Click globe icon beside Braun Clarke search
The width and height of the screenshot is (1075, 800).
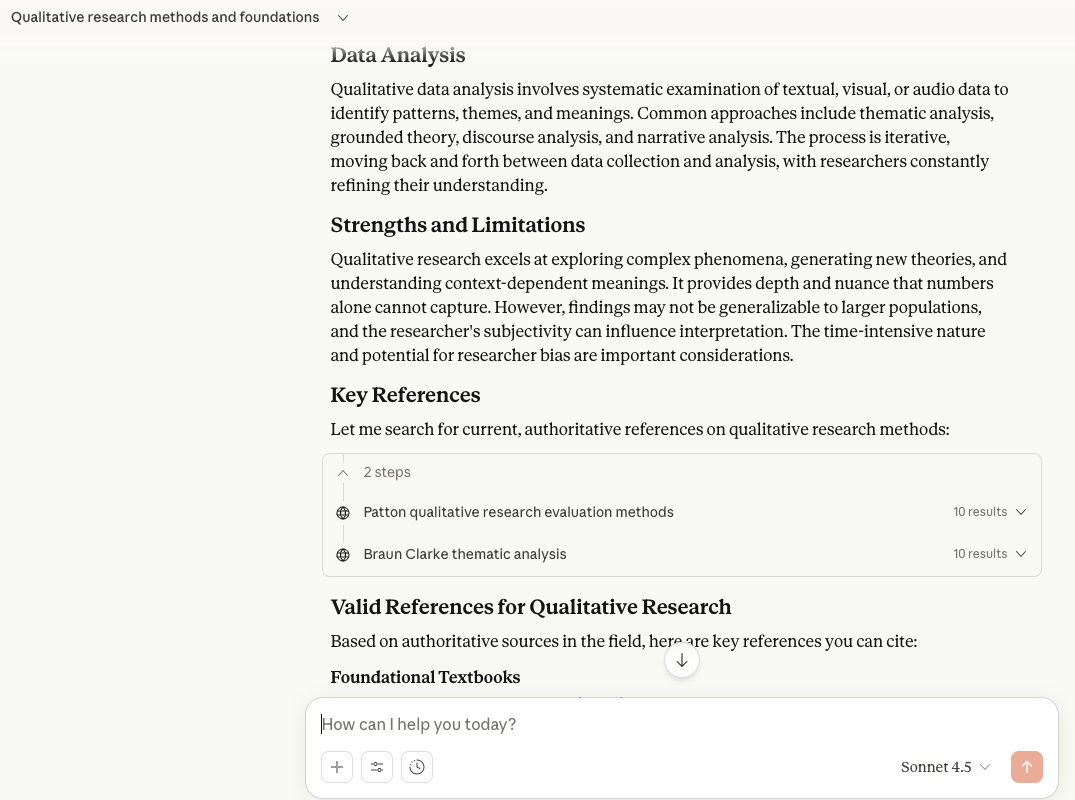(343, 555)
